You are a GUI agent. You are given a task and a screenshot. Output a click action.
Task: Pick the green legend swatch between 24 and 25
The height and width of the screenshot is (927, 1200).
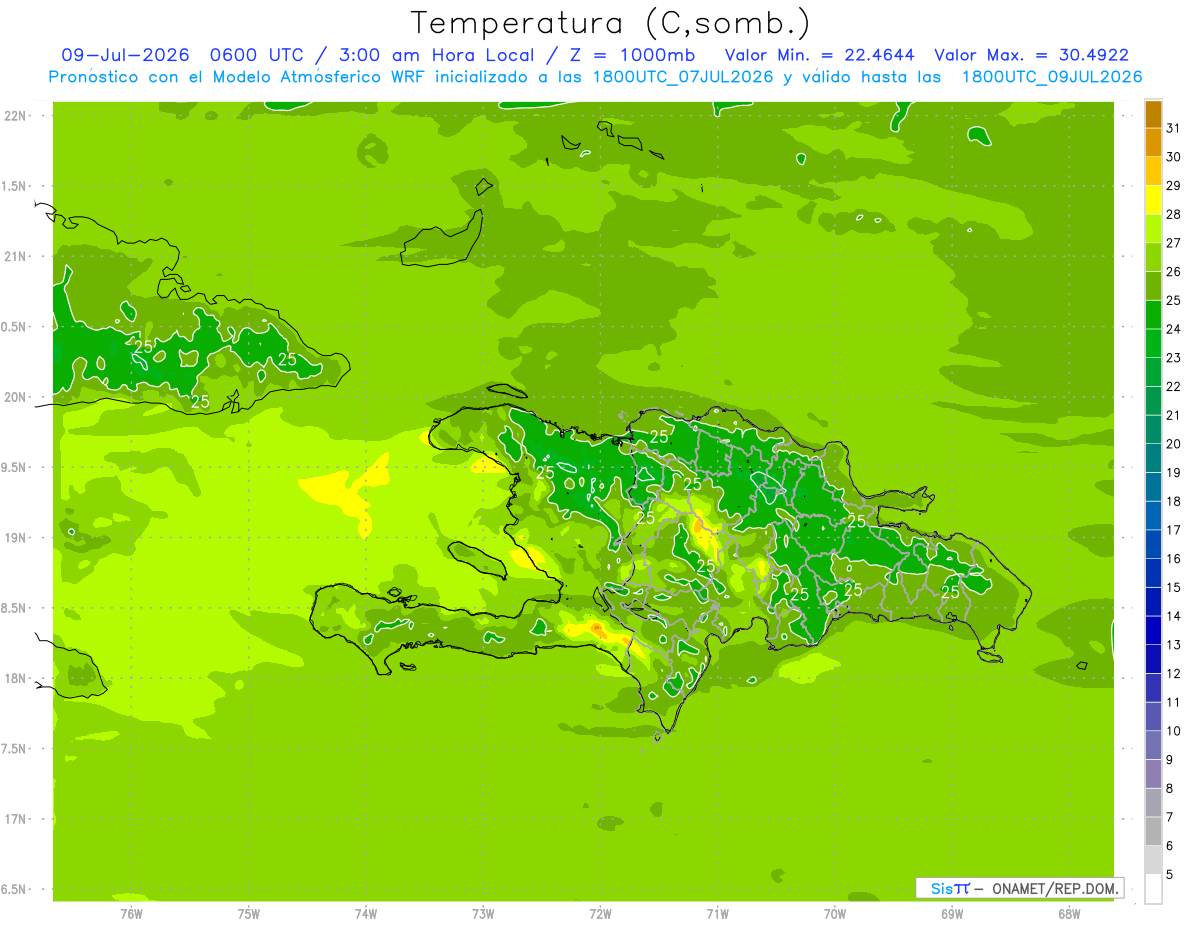[x=1153, y=315]
